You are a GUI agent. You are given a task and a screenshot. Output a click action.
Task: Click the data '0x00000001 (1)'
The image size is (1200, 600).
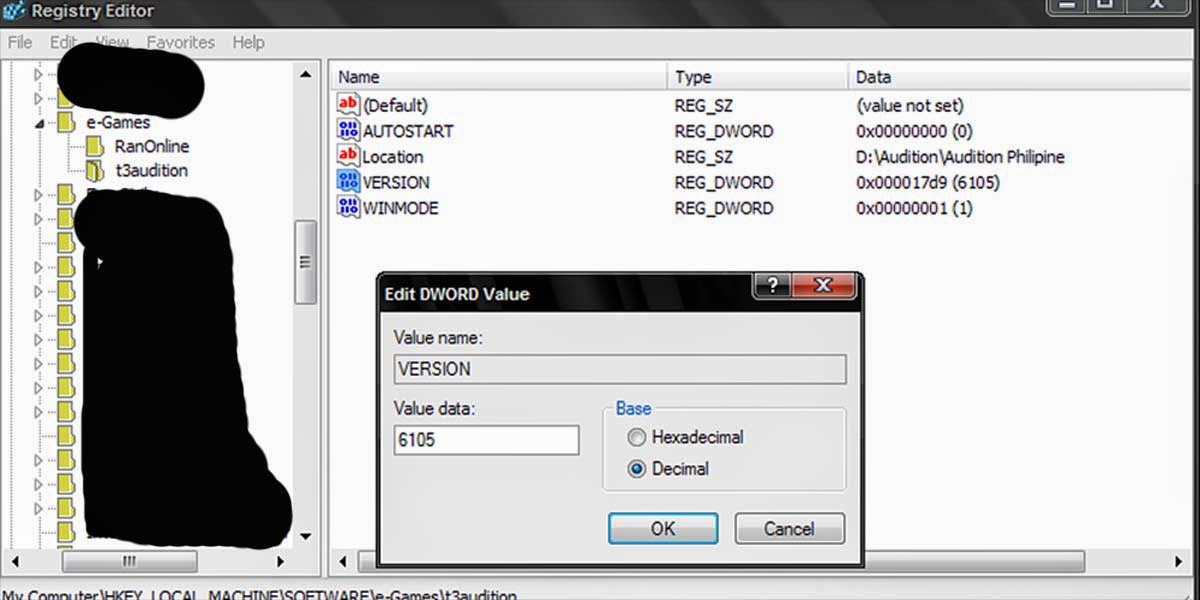[914, 208]
